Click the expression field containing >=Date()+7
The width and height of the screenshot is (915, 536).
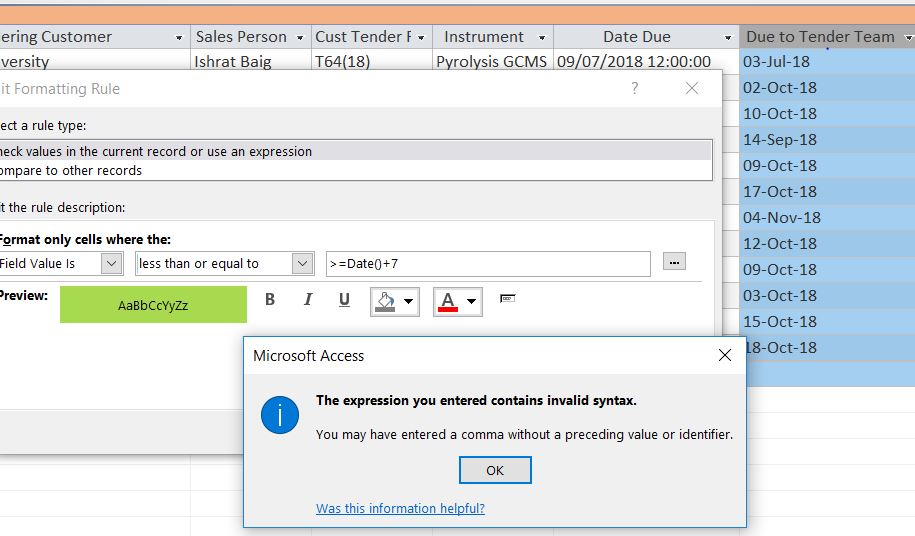(488, 263)
